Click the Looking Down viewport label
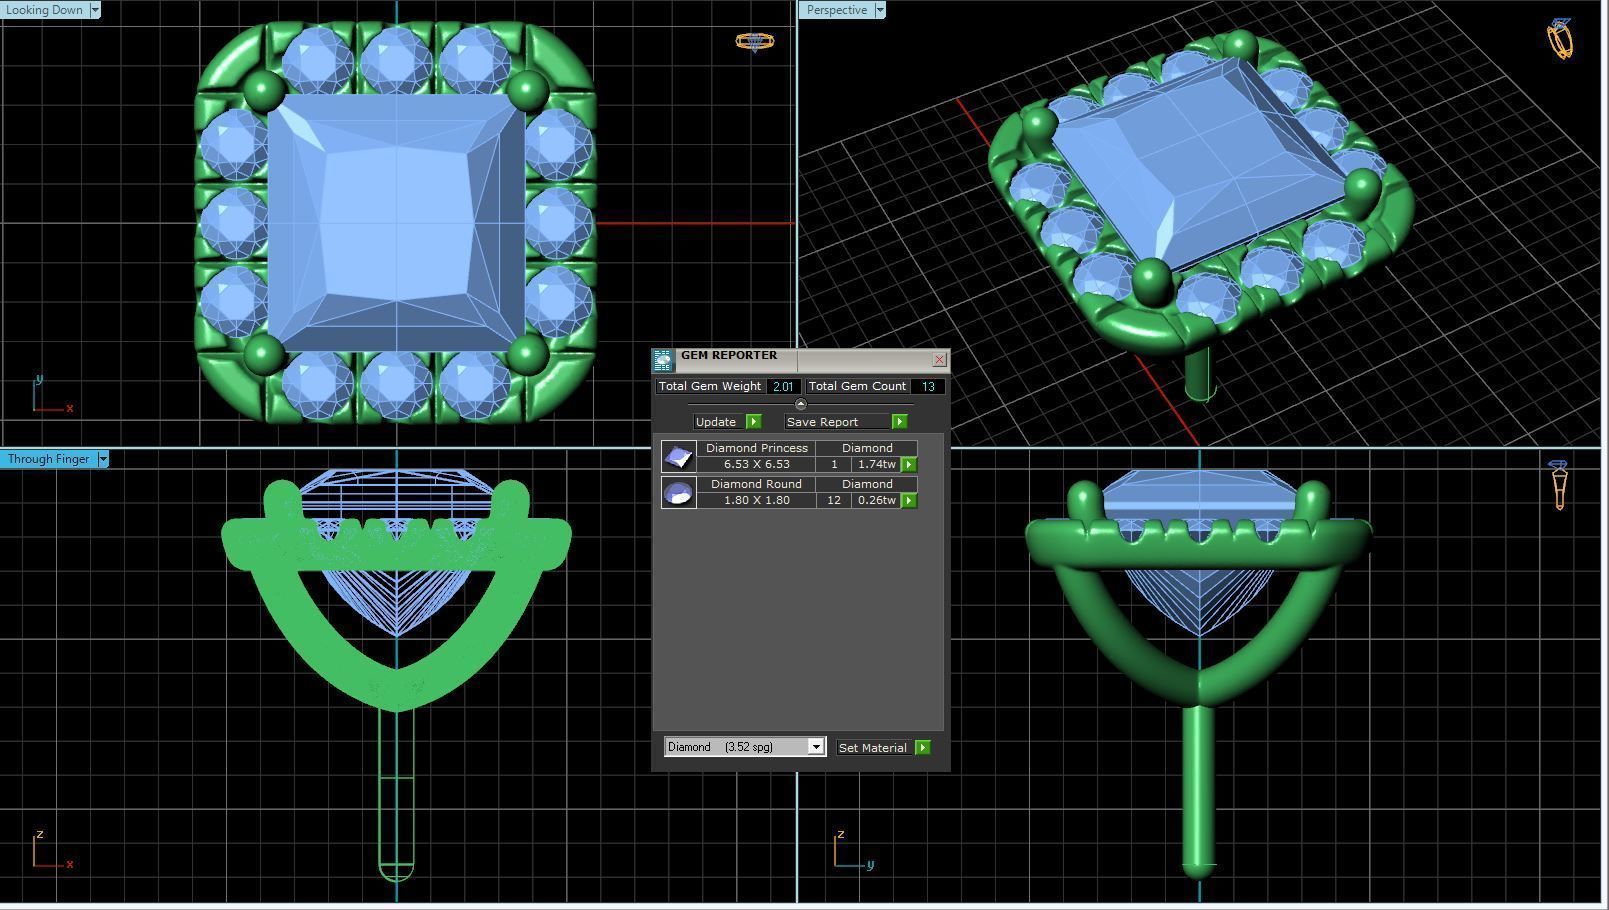Screen dimensions: 1609x910 (x=45, y=10)
